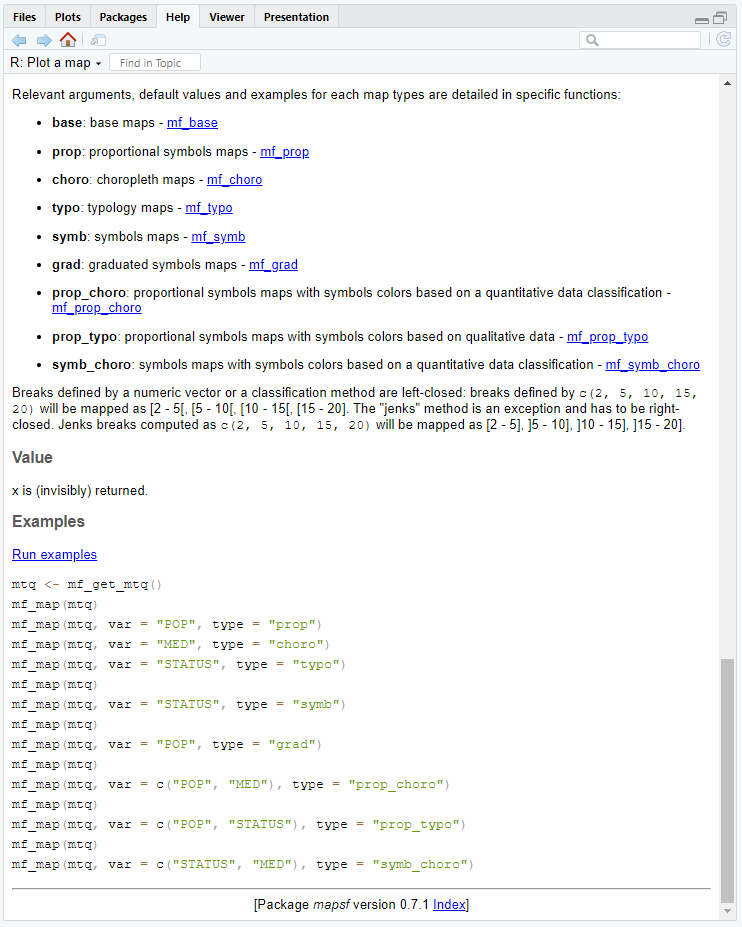Click the Find in Topic field
Screen dimensions: 742x927
[155, 63]
